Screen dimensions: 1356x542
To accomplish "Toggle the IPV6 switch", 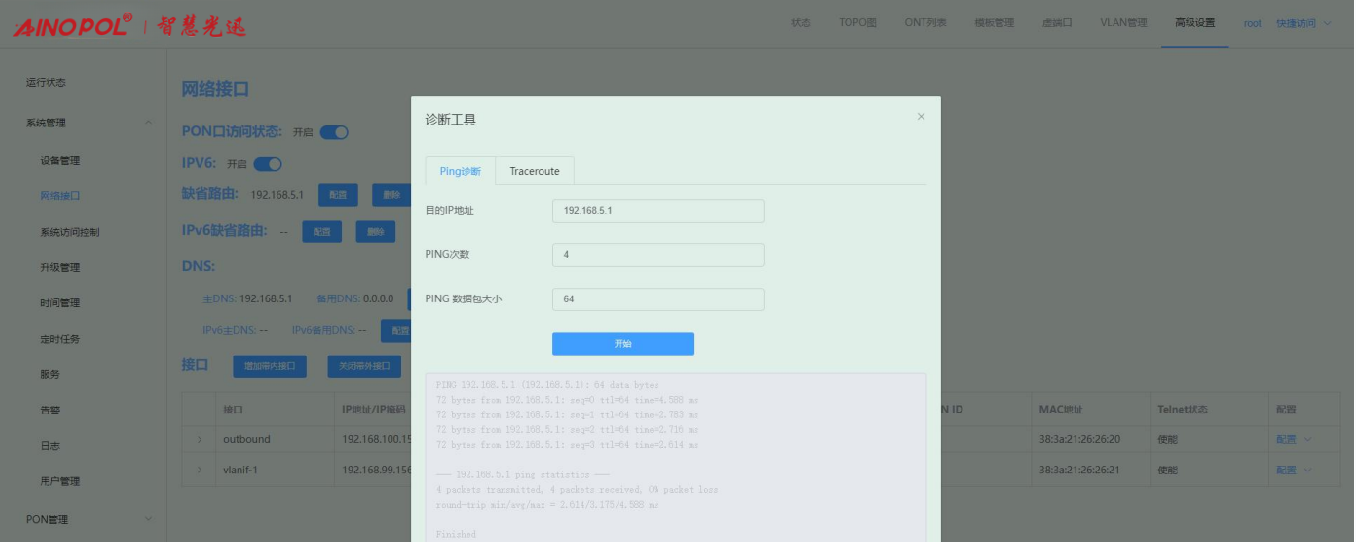I will pos(267,164).
